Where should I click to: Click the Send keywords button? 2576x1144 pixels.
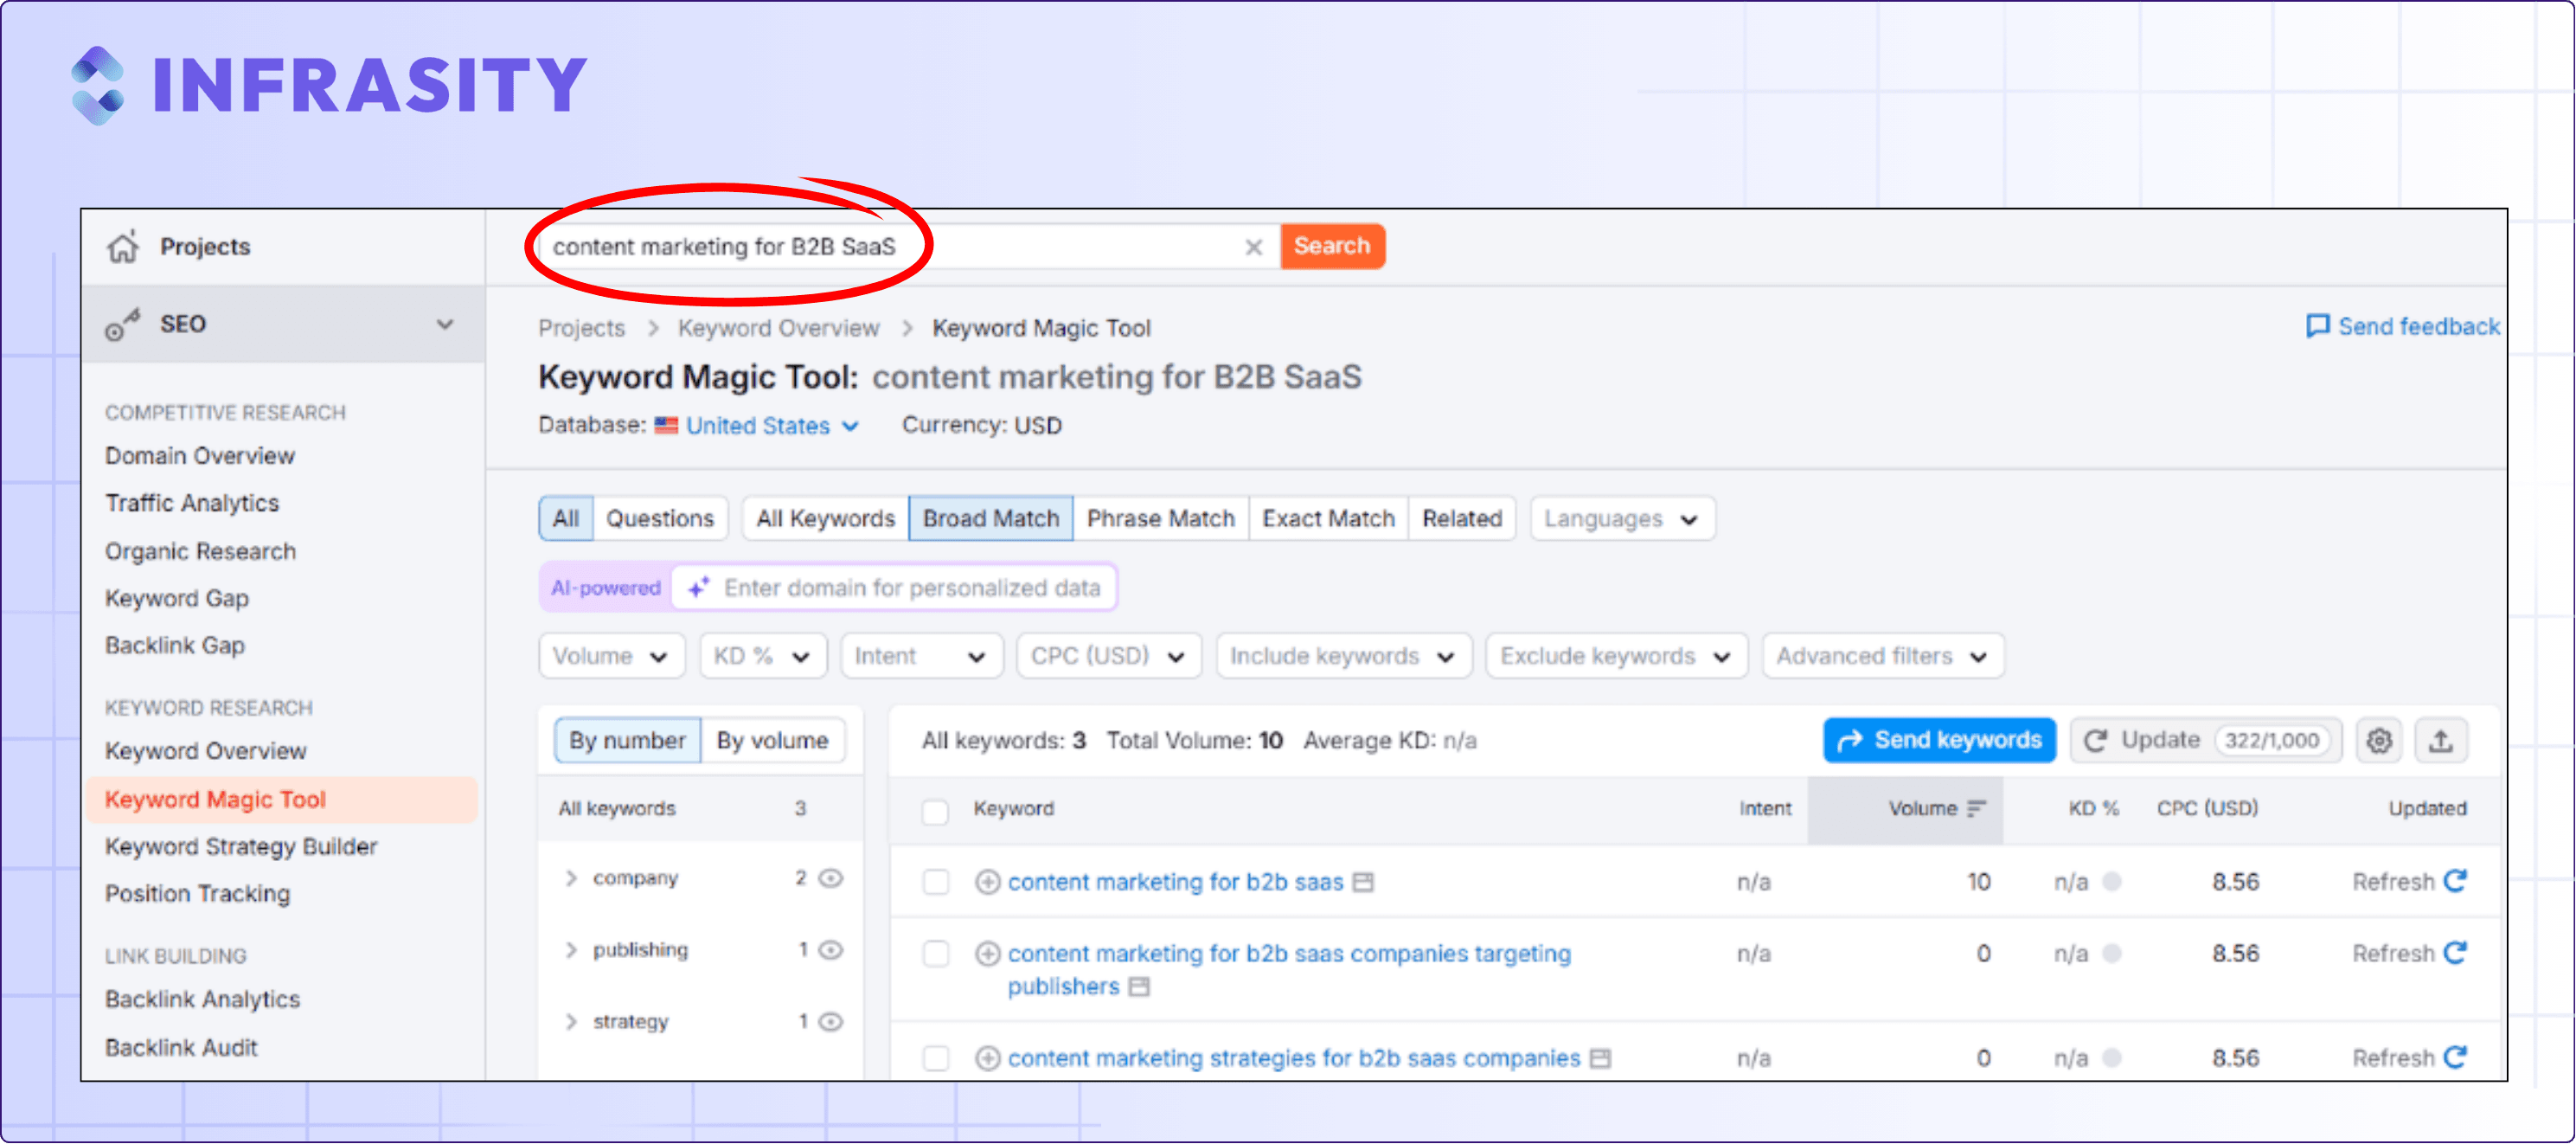1939,741
